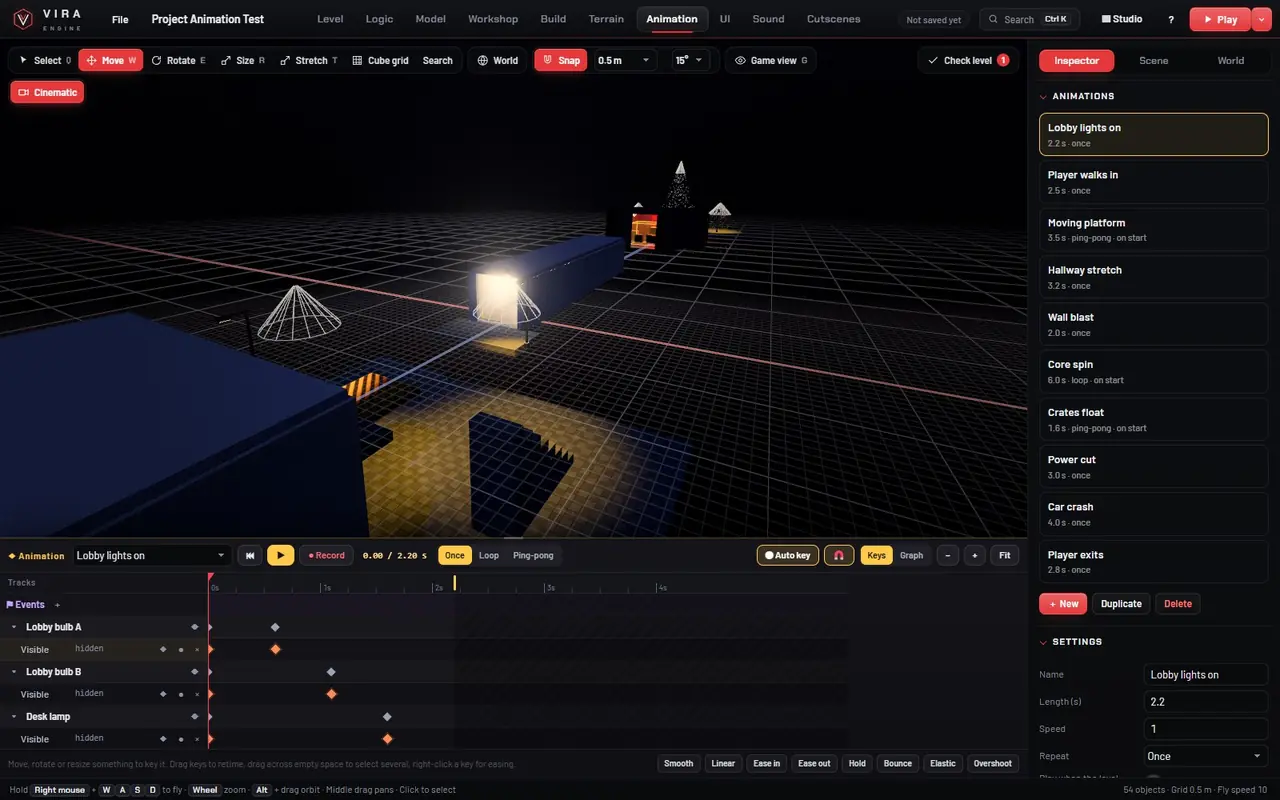The width and height of the screenshot is (1280, 800).
Task: Switch to the Scene panel tab
Action: [1154, 61]
